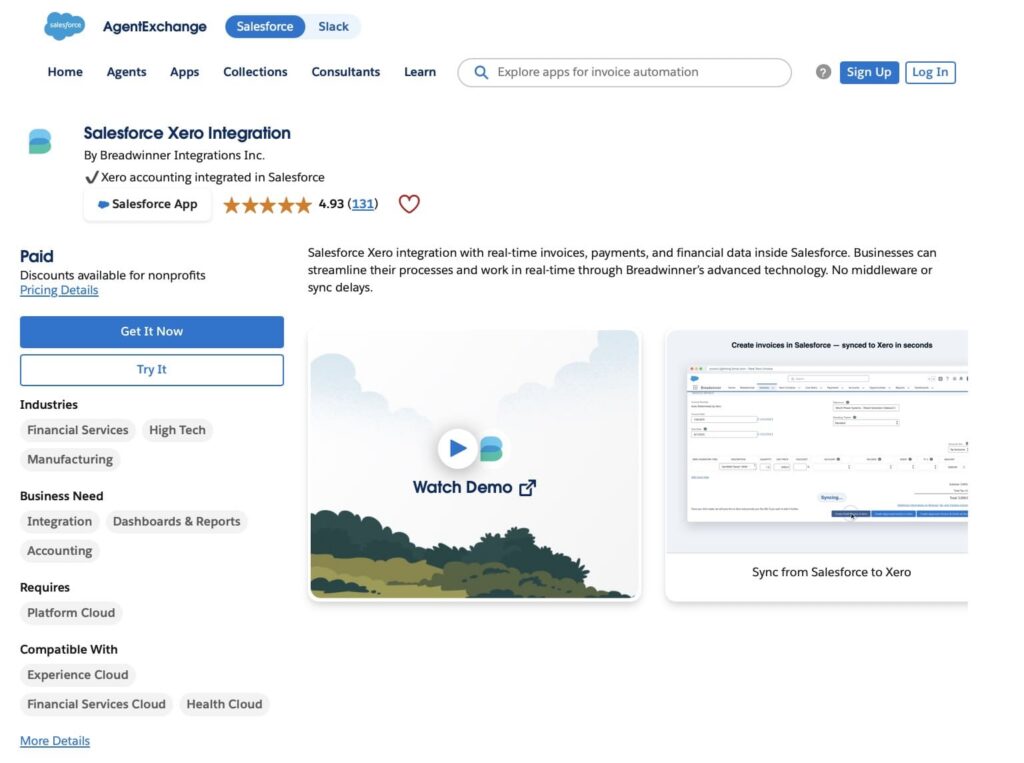This screenshot has width=1024, height=763.
Task: Select the Health Cloud tag
Action: (224, 704)
